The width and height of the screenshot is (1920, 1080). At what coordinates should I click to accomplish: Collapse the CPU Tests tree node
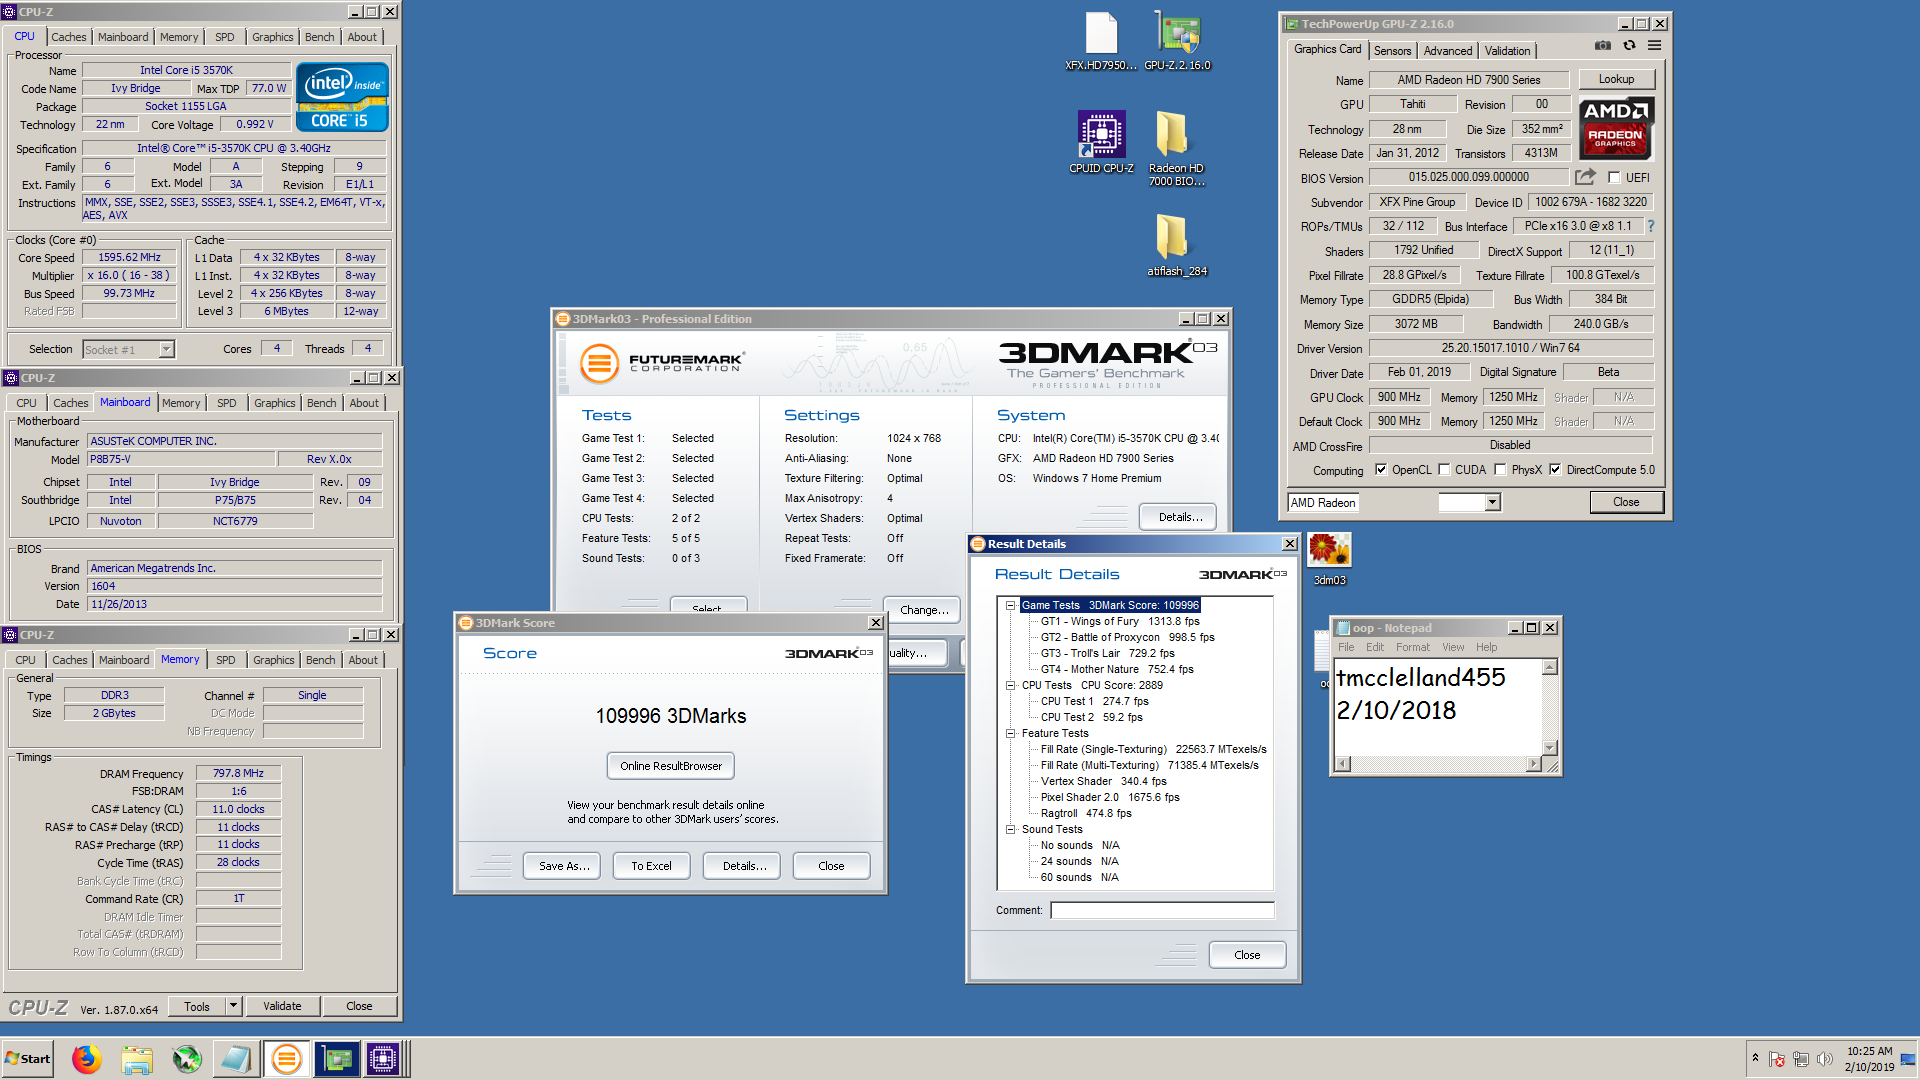1011,685
